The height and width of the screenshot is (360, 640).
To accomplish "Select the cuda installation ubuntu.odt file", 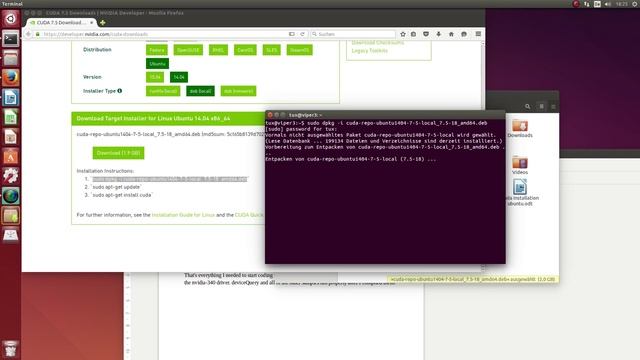I will coord(520,192).
